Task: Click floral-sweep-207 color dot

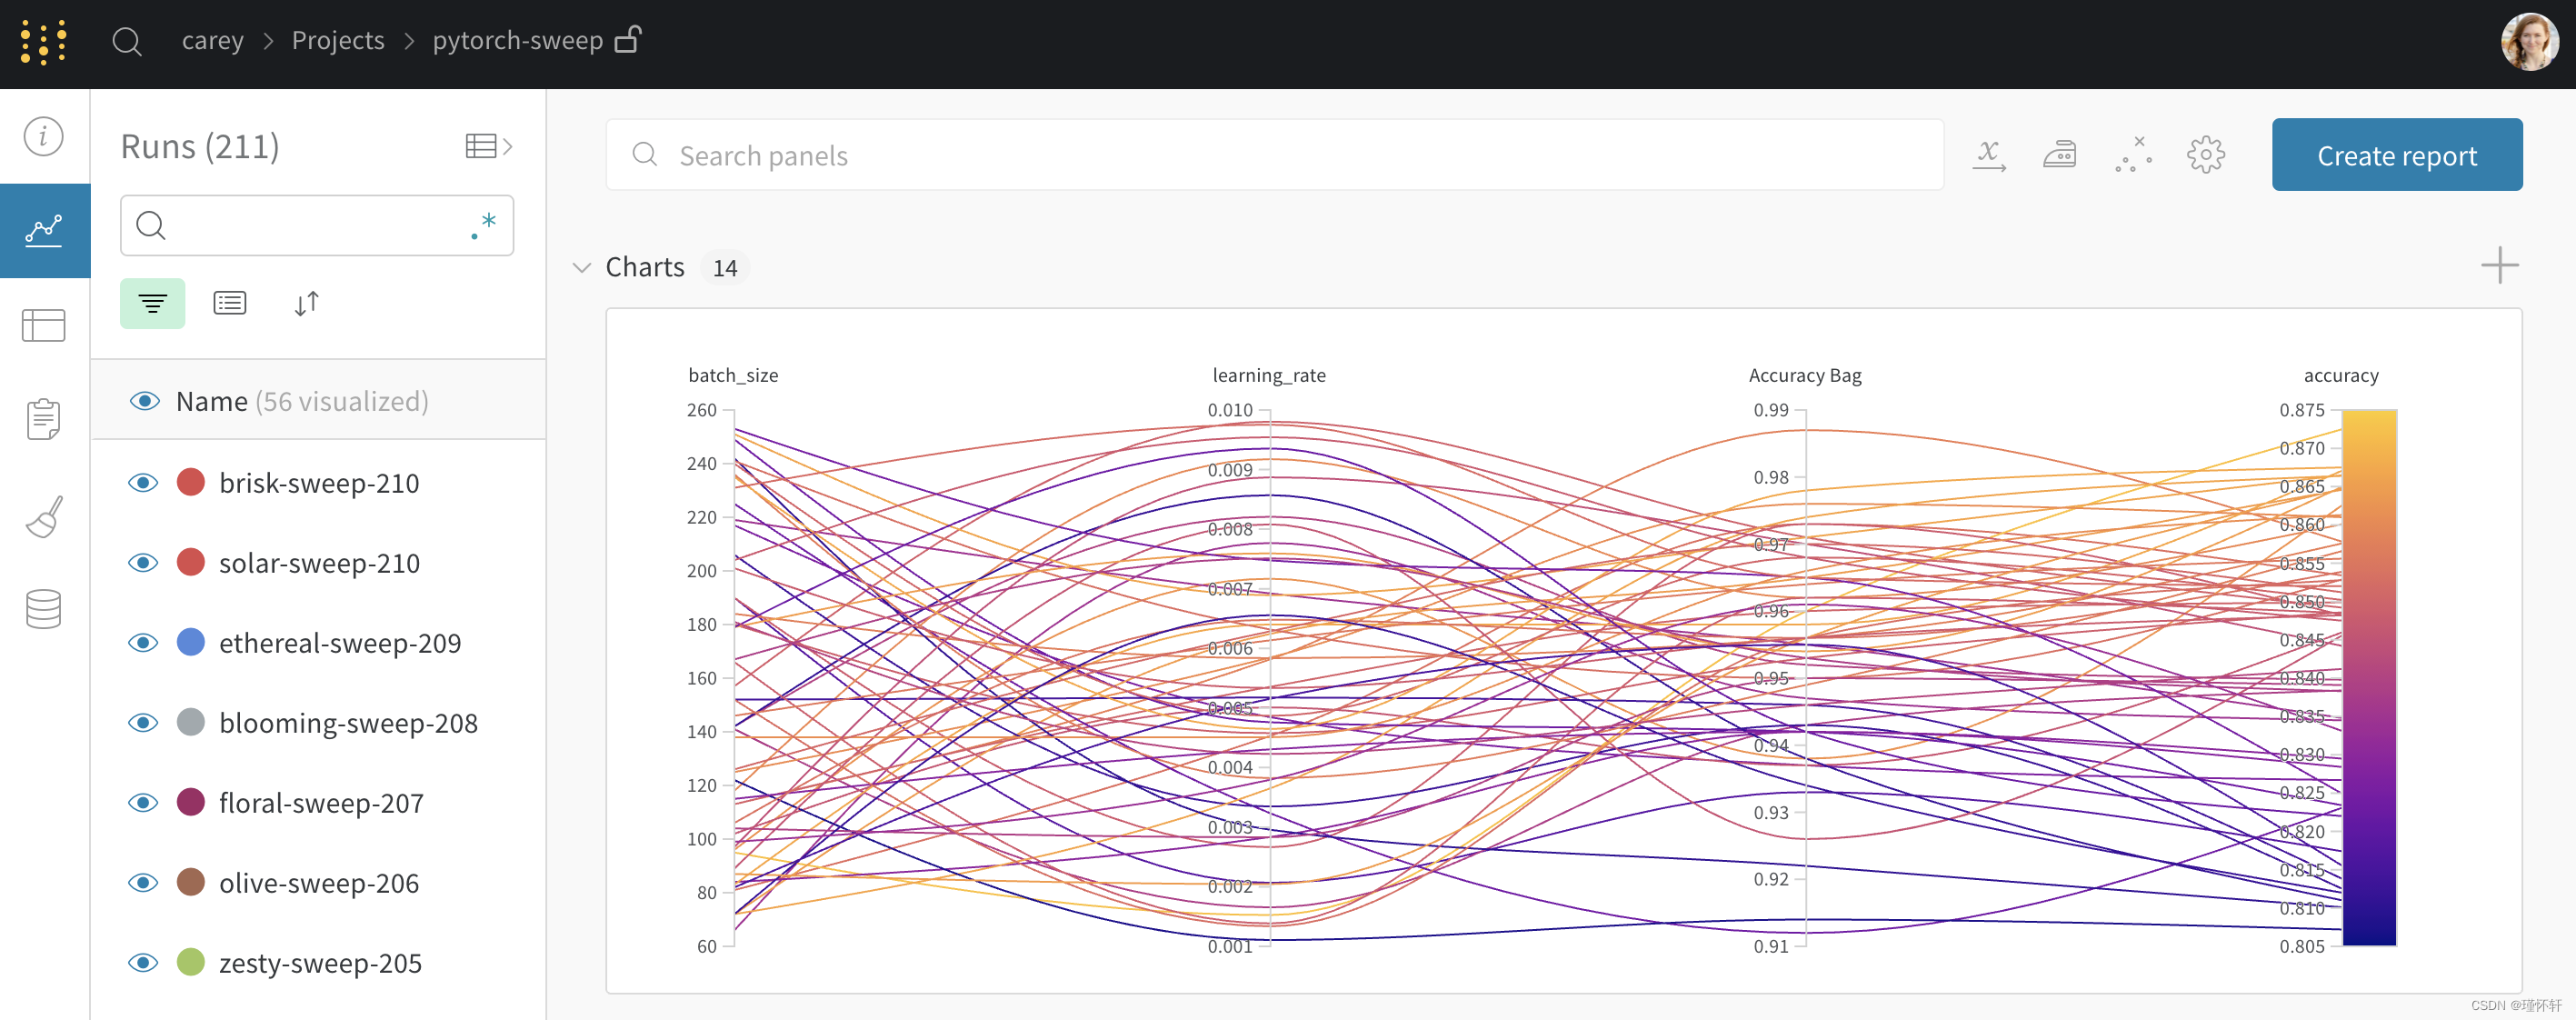Action: coord(190,802)
